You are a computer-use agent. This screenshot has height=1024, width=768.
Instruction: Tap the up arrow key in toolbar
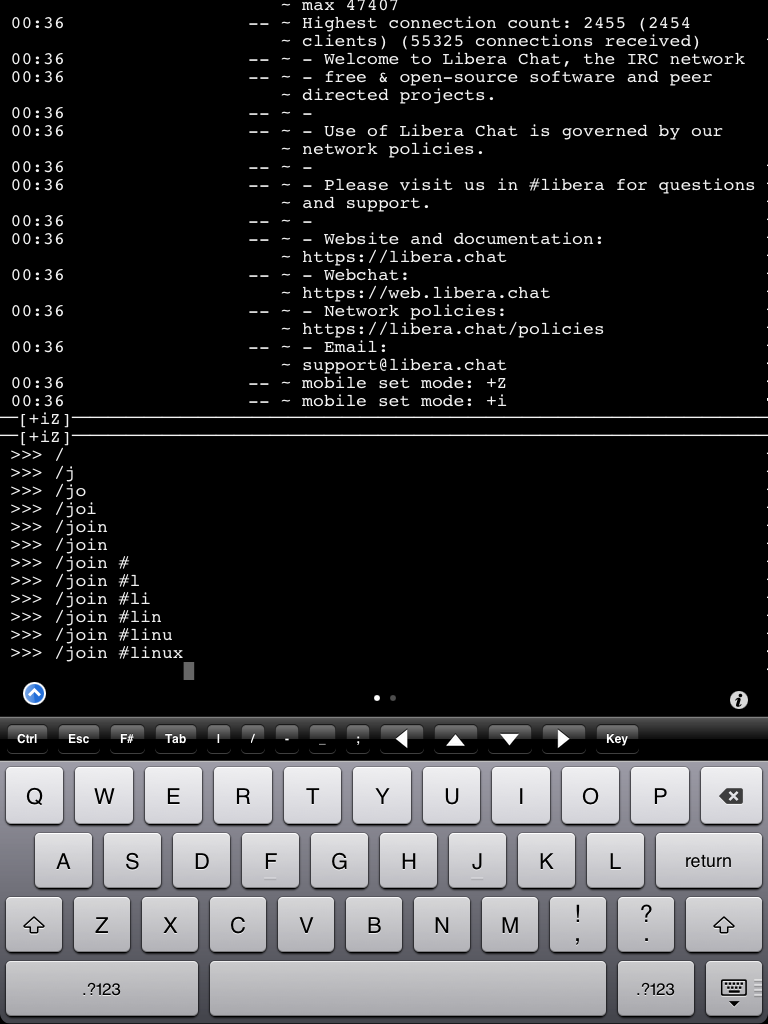pos(455,739)
